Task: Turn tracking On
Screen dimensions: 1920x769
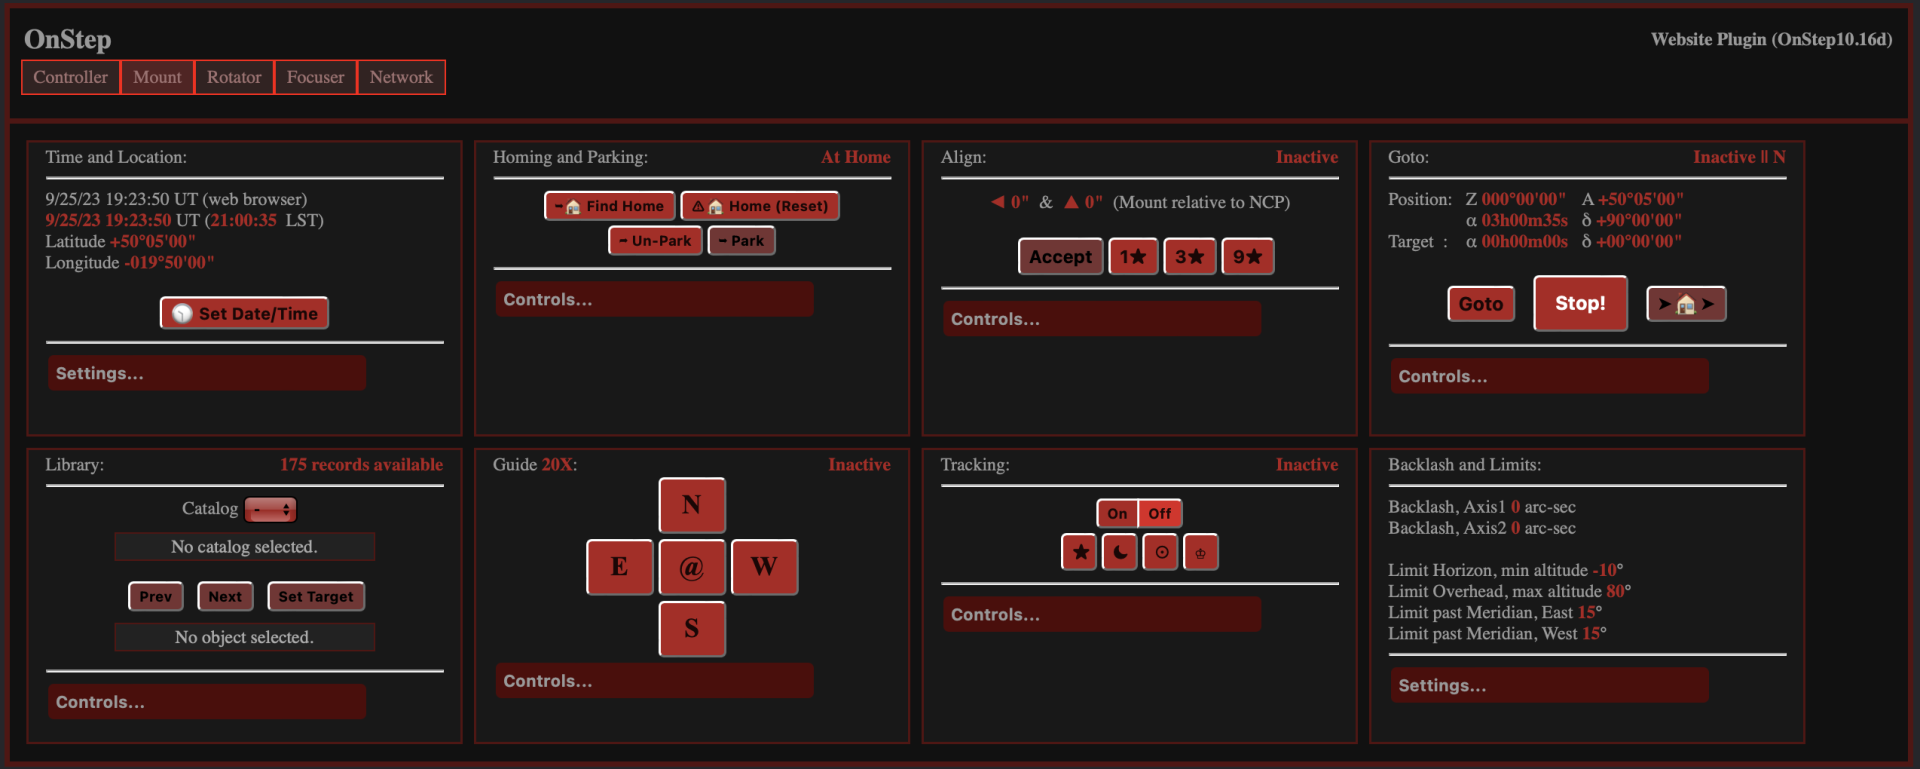Action: (x=1118, y=514)
